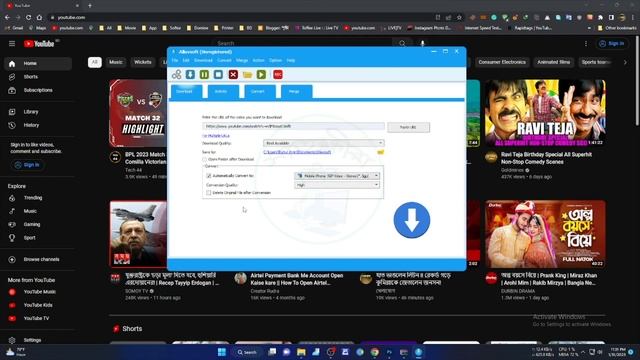Image resolution: width=640 pixels, height=360 pixels.
Task: Switch to Convert tab in Allavsoft
Action: 260,91
